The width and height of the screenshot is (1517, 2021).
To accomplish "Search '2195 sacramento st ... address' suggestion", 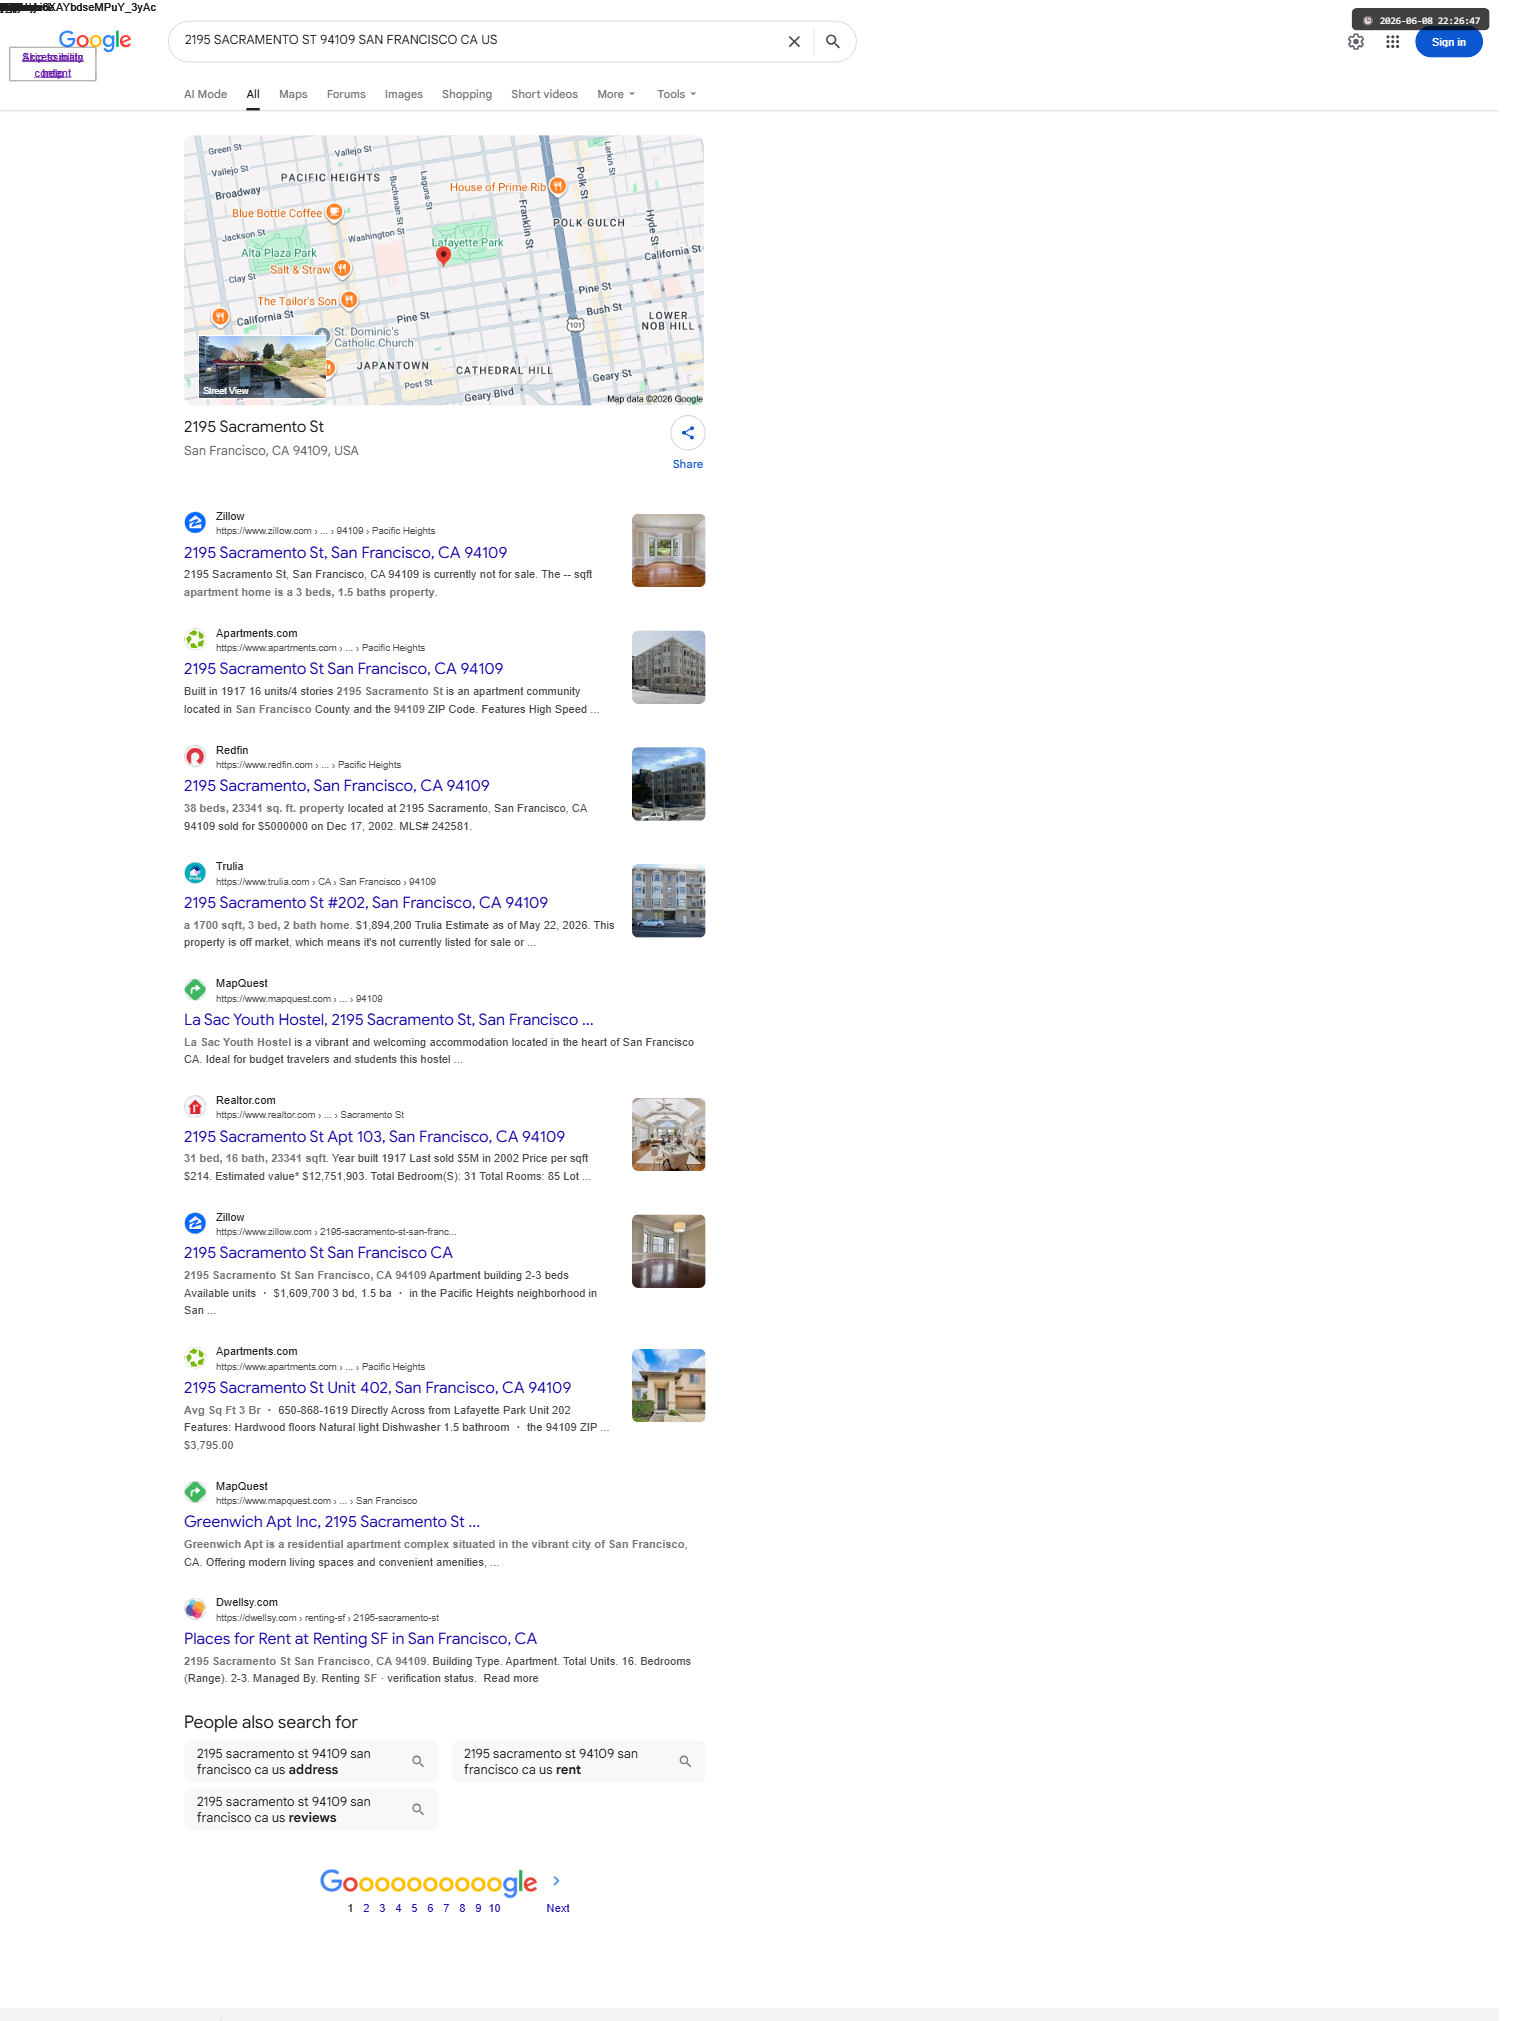I will [311, 1762].
